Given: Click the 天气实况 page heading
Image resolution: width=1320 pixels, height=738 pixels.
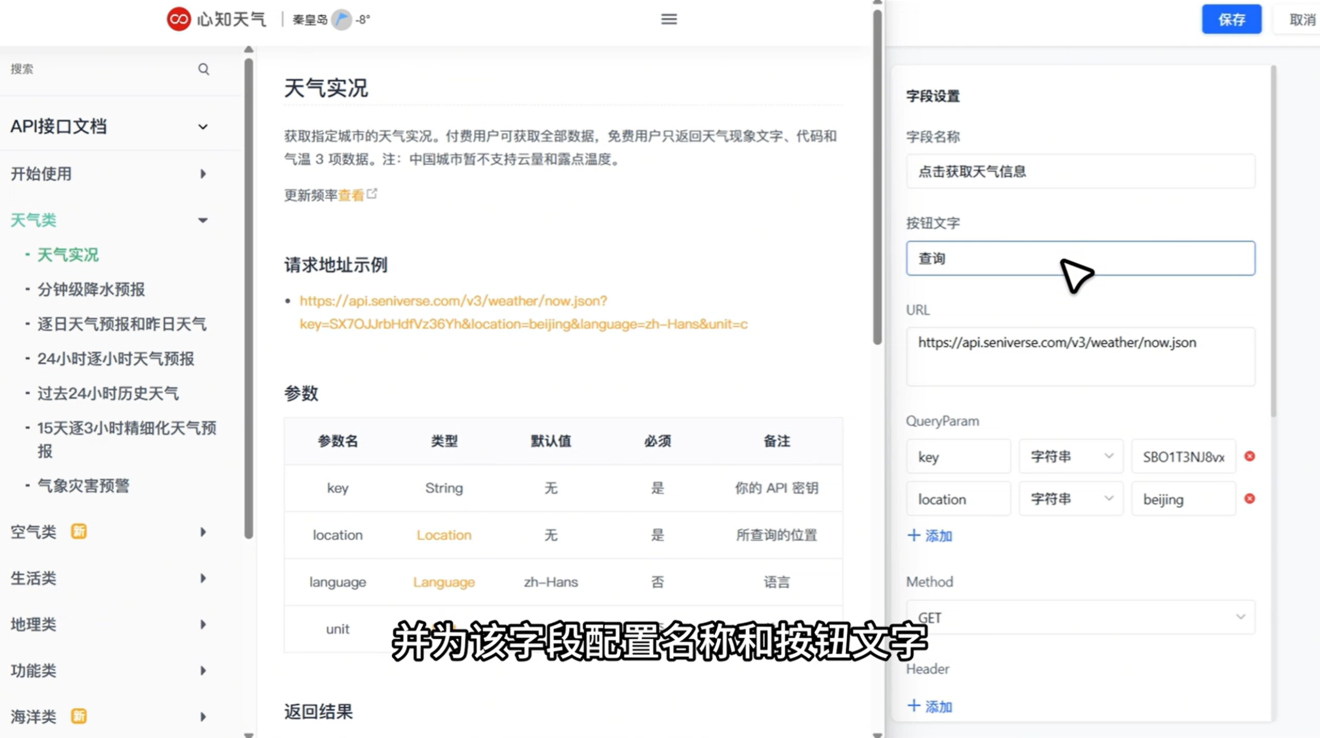Looking at the screenshot, I should click(x=326, y=88).
